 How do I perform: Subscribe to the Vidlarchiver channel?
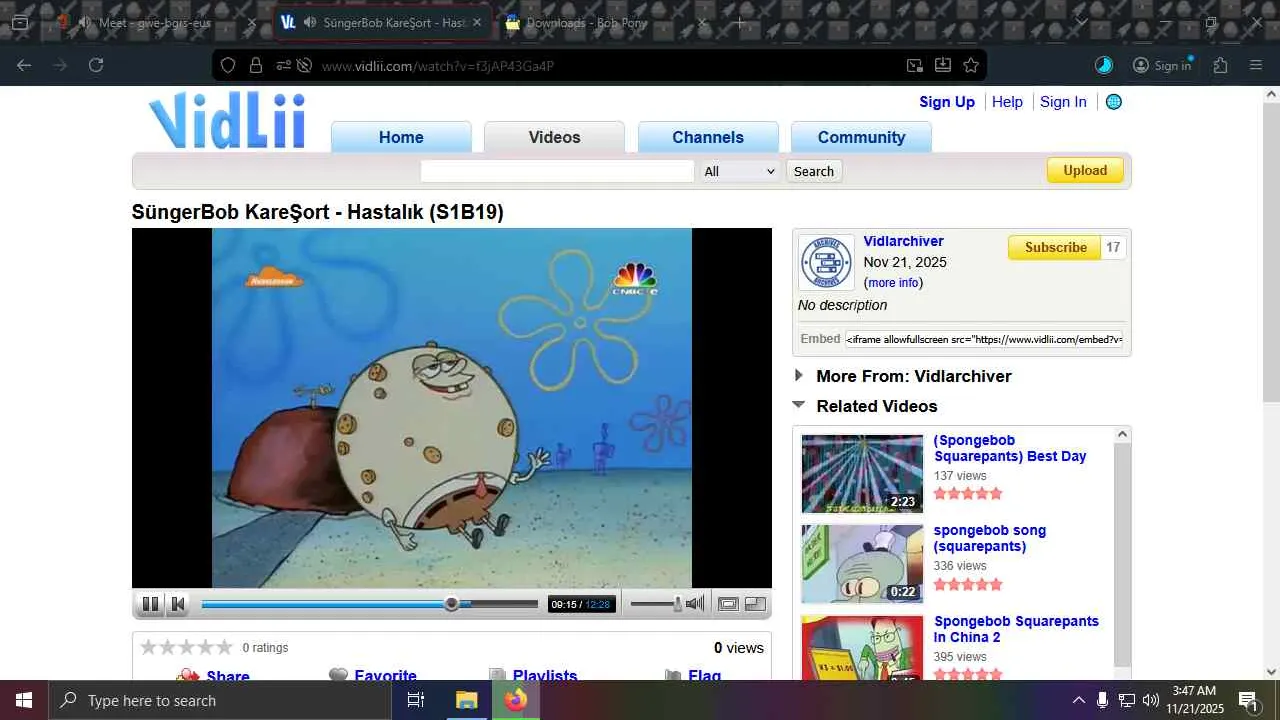point(1055,247)
